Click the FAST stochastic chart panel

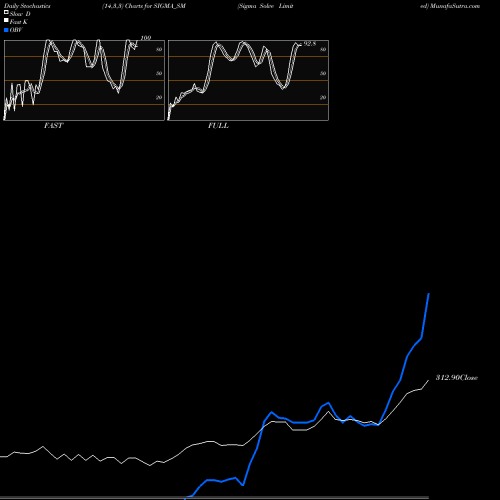(84, 80)
